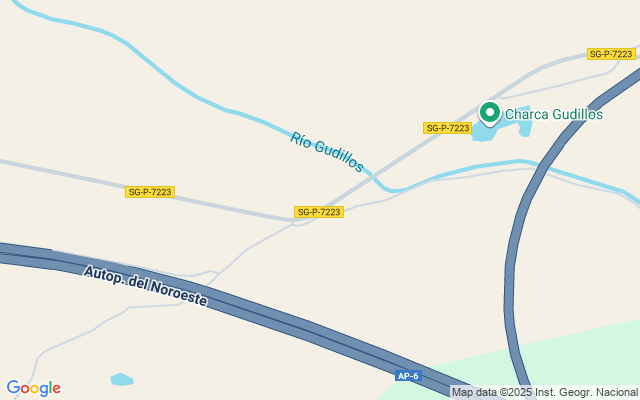The height and width of the screenshot is (400, 640).
Task: Open the Charca Gudillos place label
Action: point(554,114)
